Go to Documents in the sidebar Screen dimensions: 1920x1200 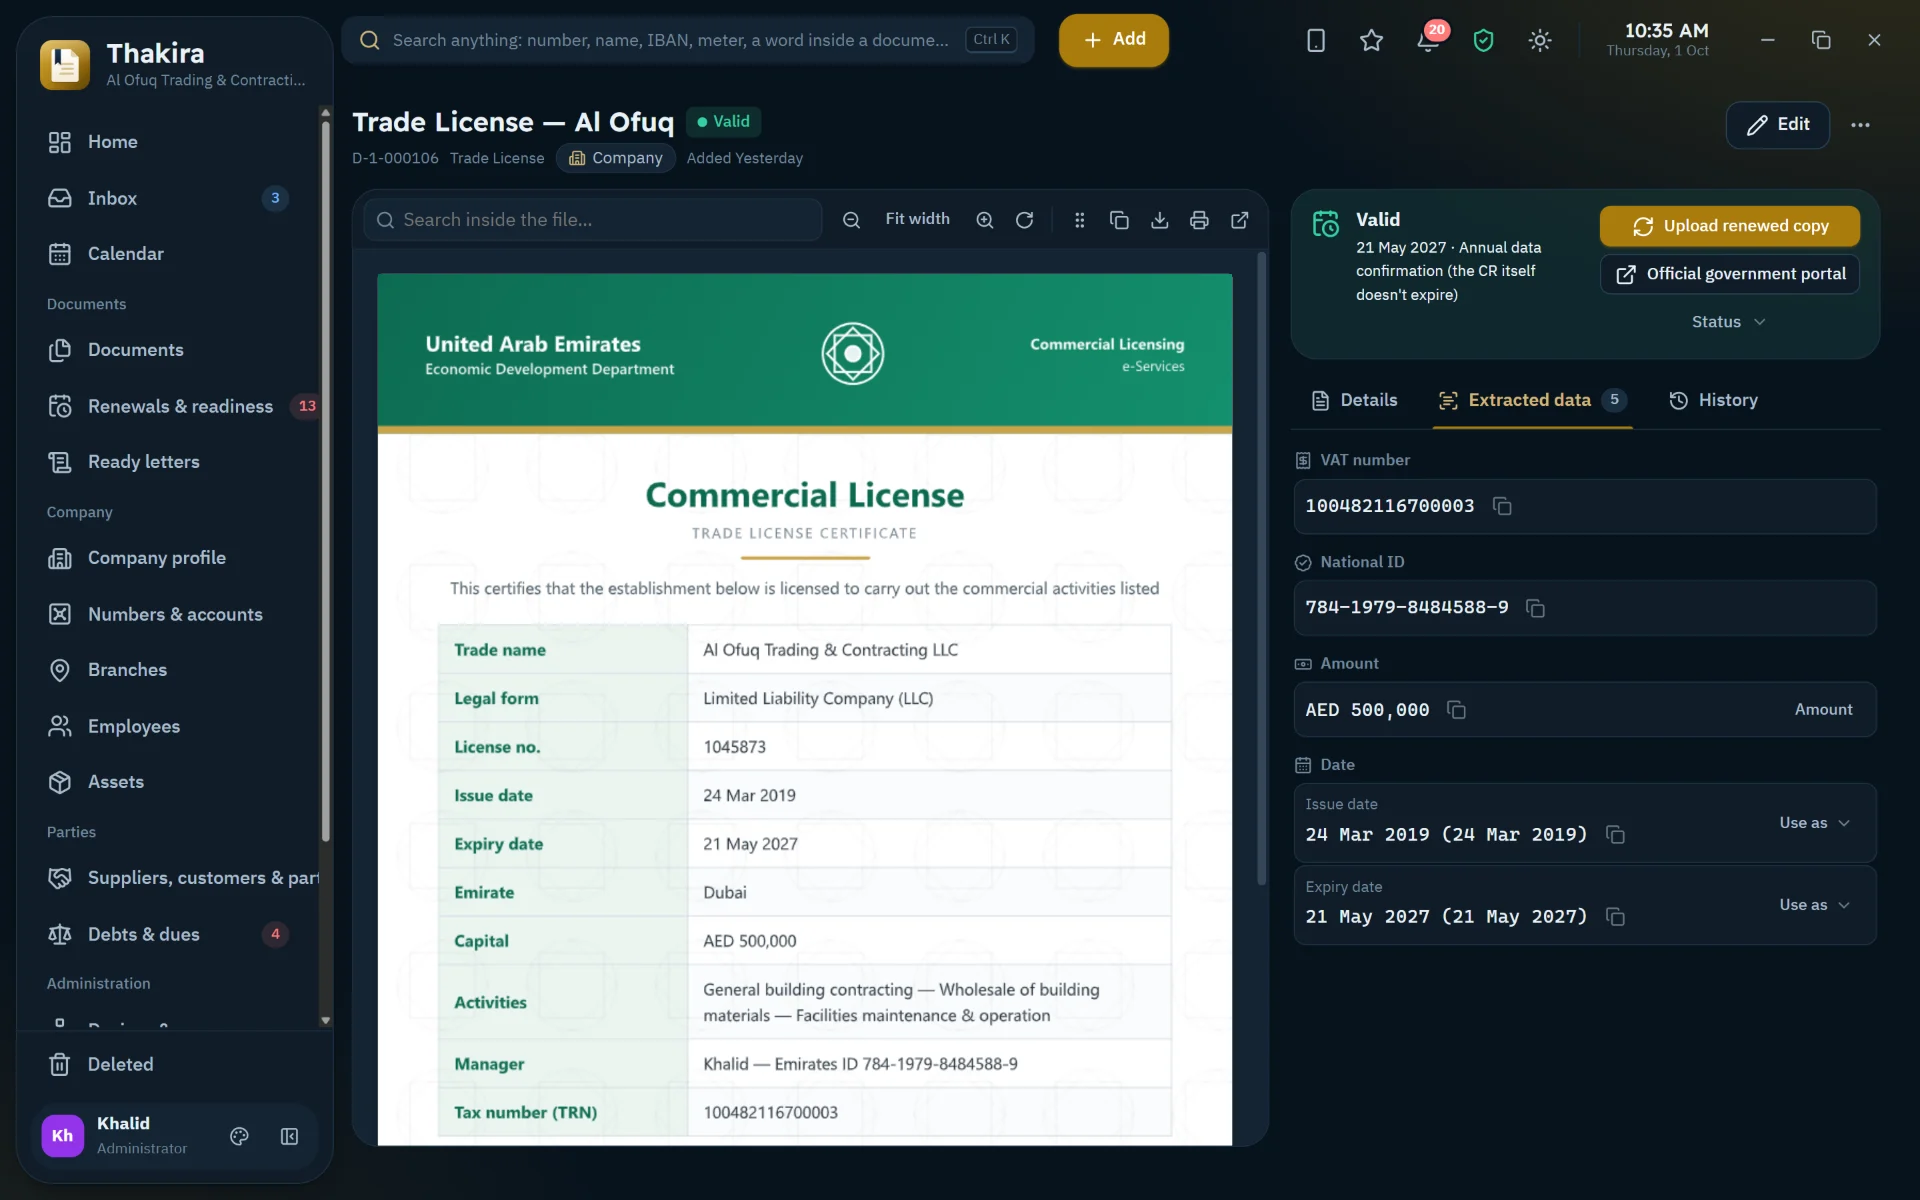(x=169, y=350)
